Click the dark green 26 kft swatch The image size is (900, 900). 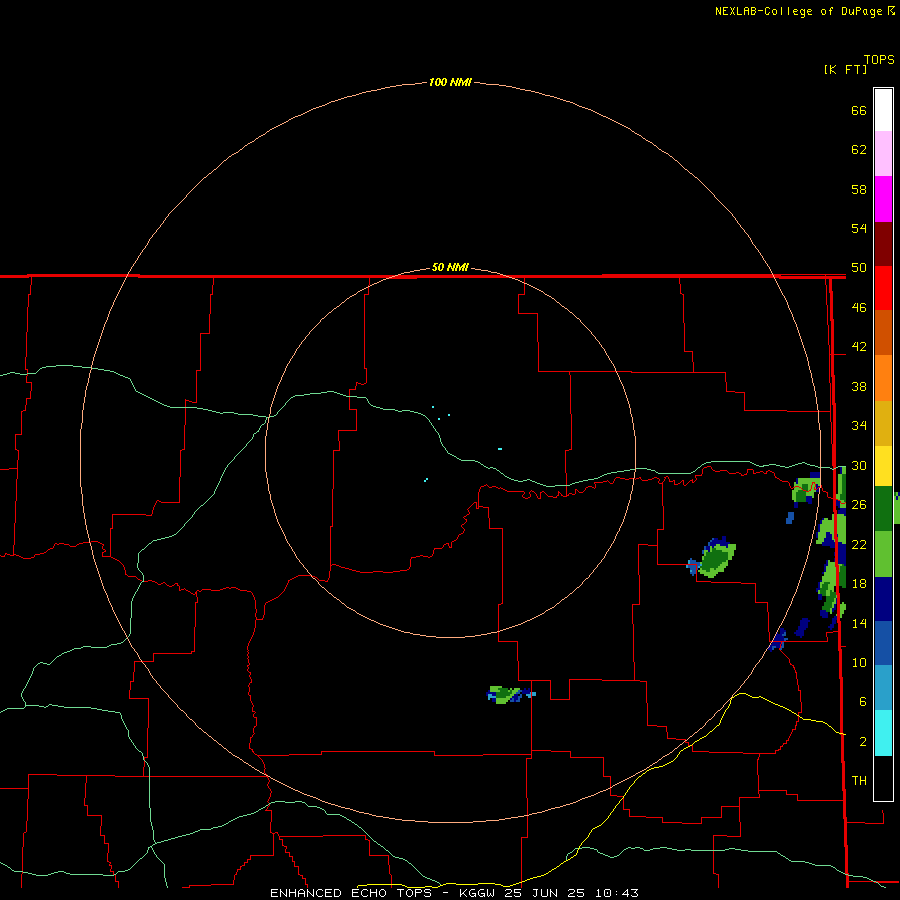click(883, 509)
